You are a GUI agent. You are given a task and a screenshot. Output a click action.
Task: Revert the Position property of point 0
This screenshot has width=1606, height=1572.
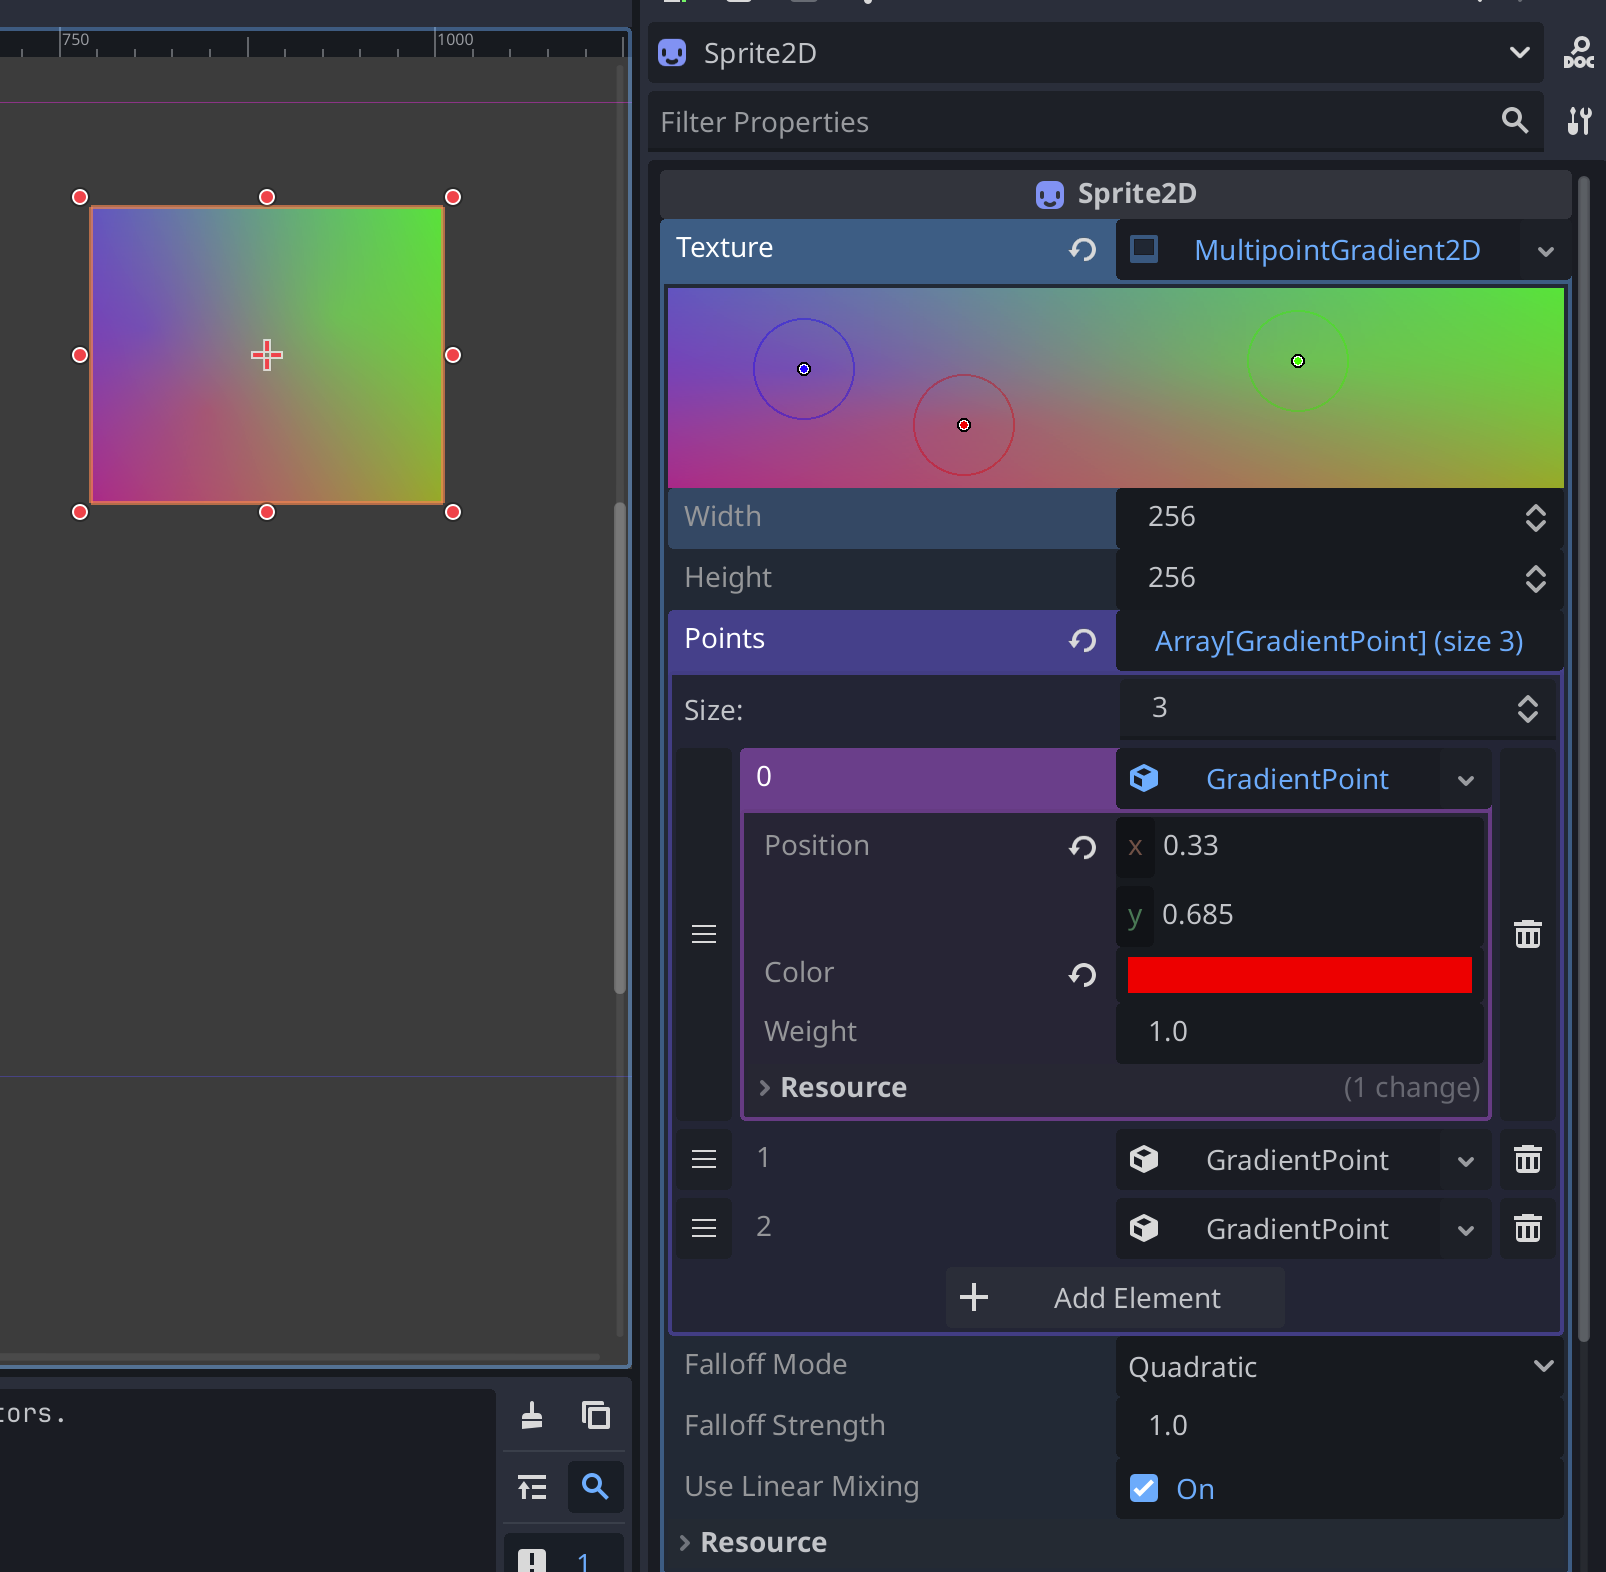[x=1082, y=847]
